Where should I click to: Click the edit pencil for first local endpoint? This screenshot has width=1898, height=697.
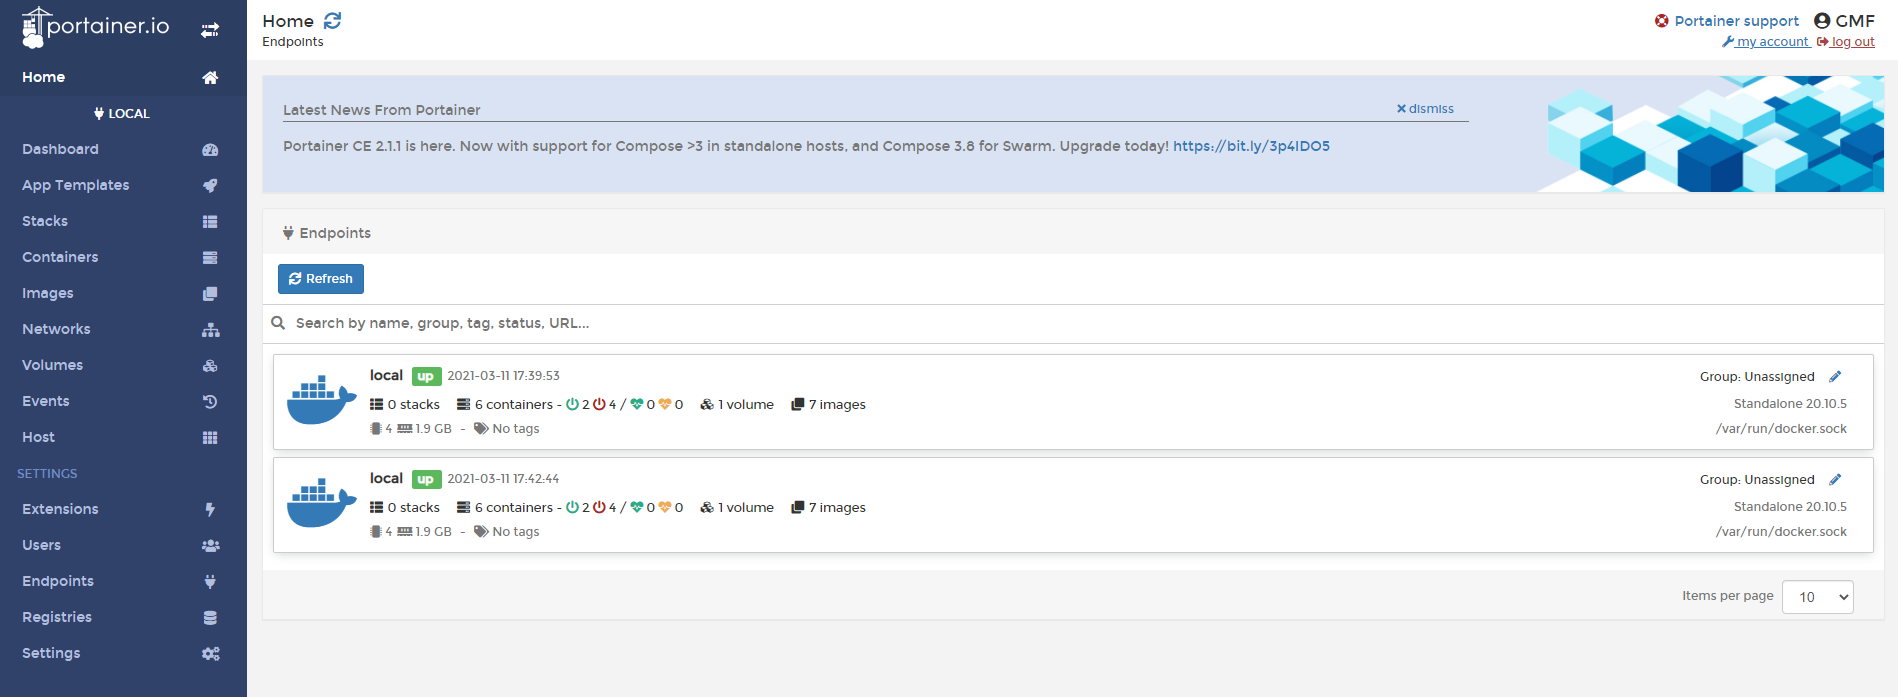pyautogui.click(x=1835, y=377)
